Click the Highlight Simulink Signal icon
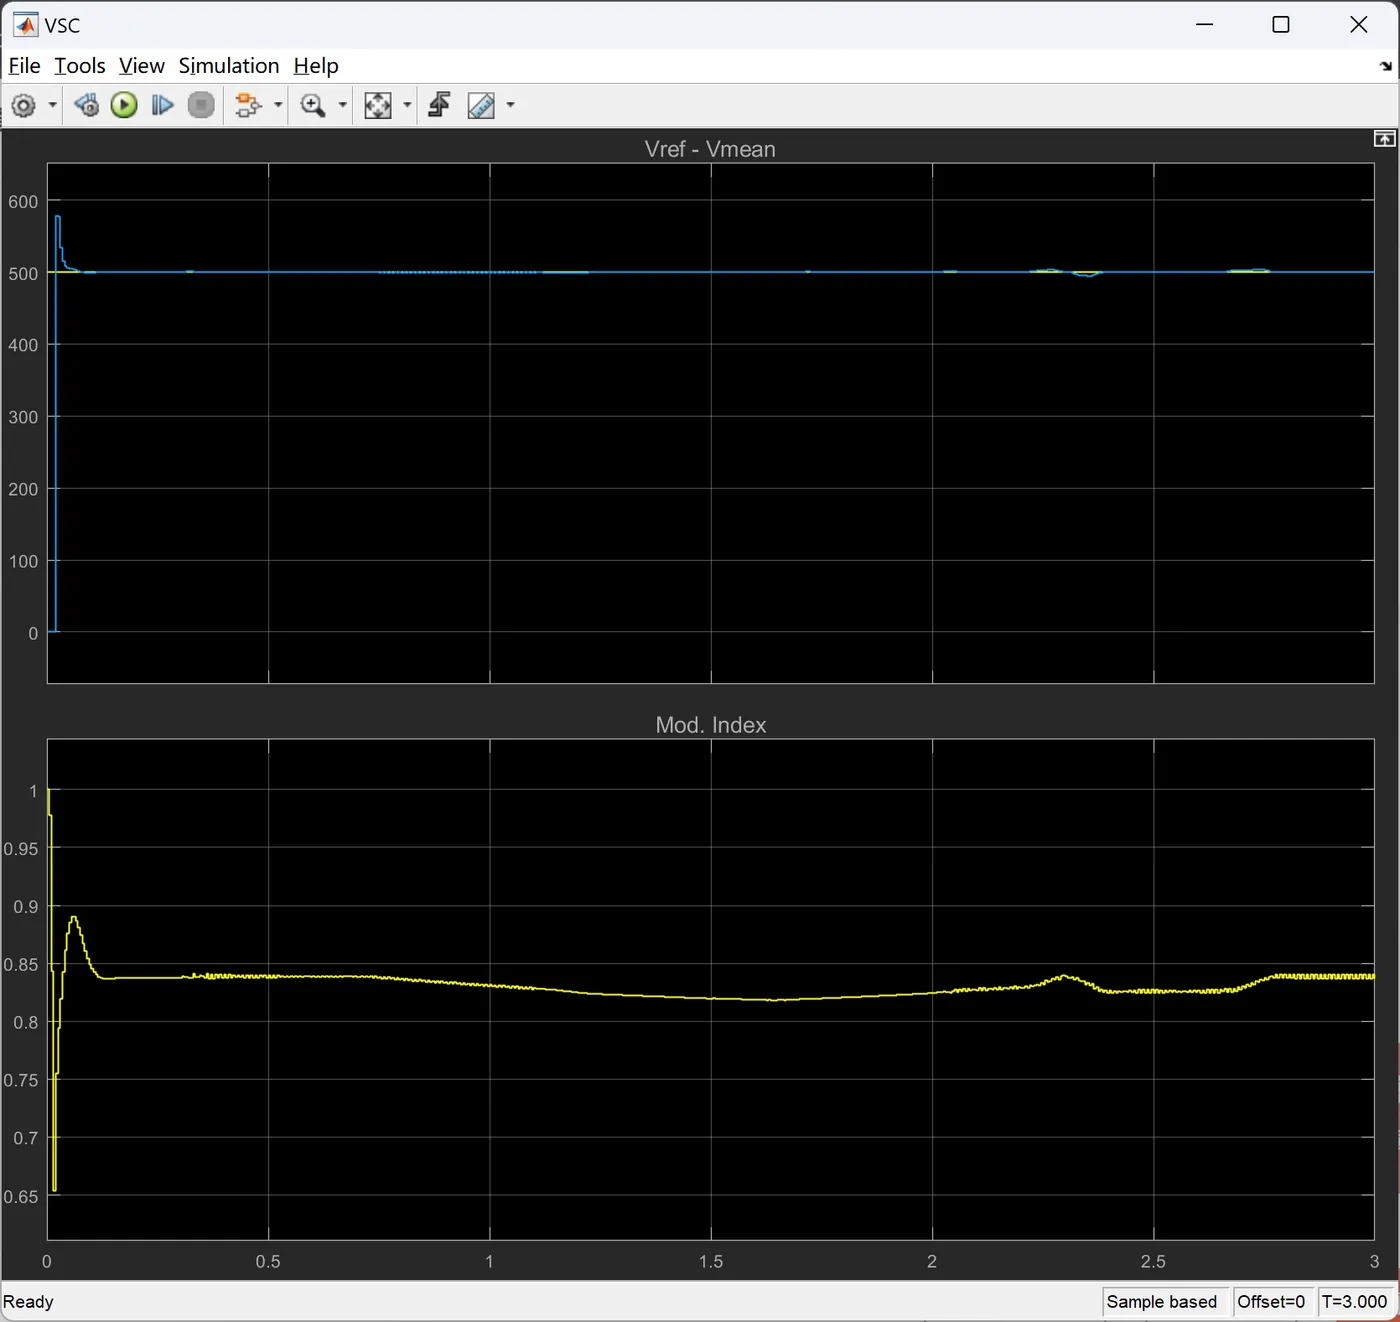 (x=248, y=105)
